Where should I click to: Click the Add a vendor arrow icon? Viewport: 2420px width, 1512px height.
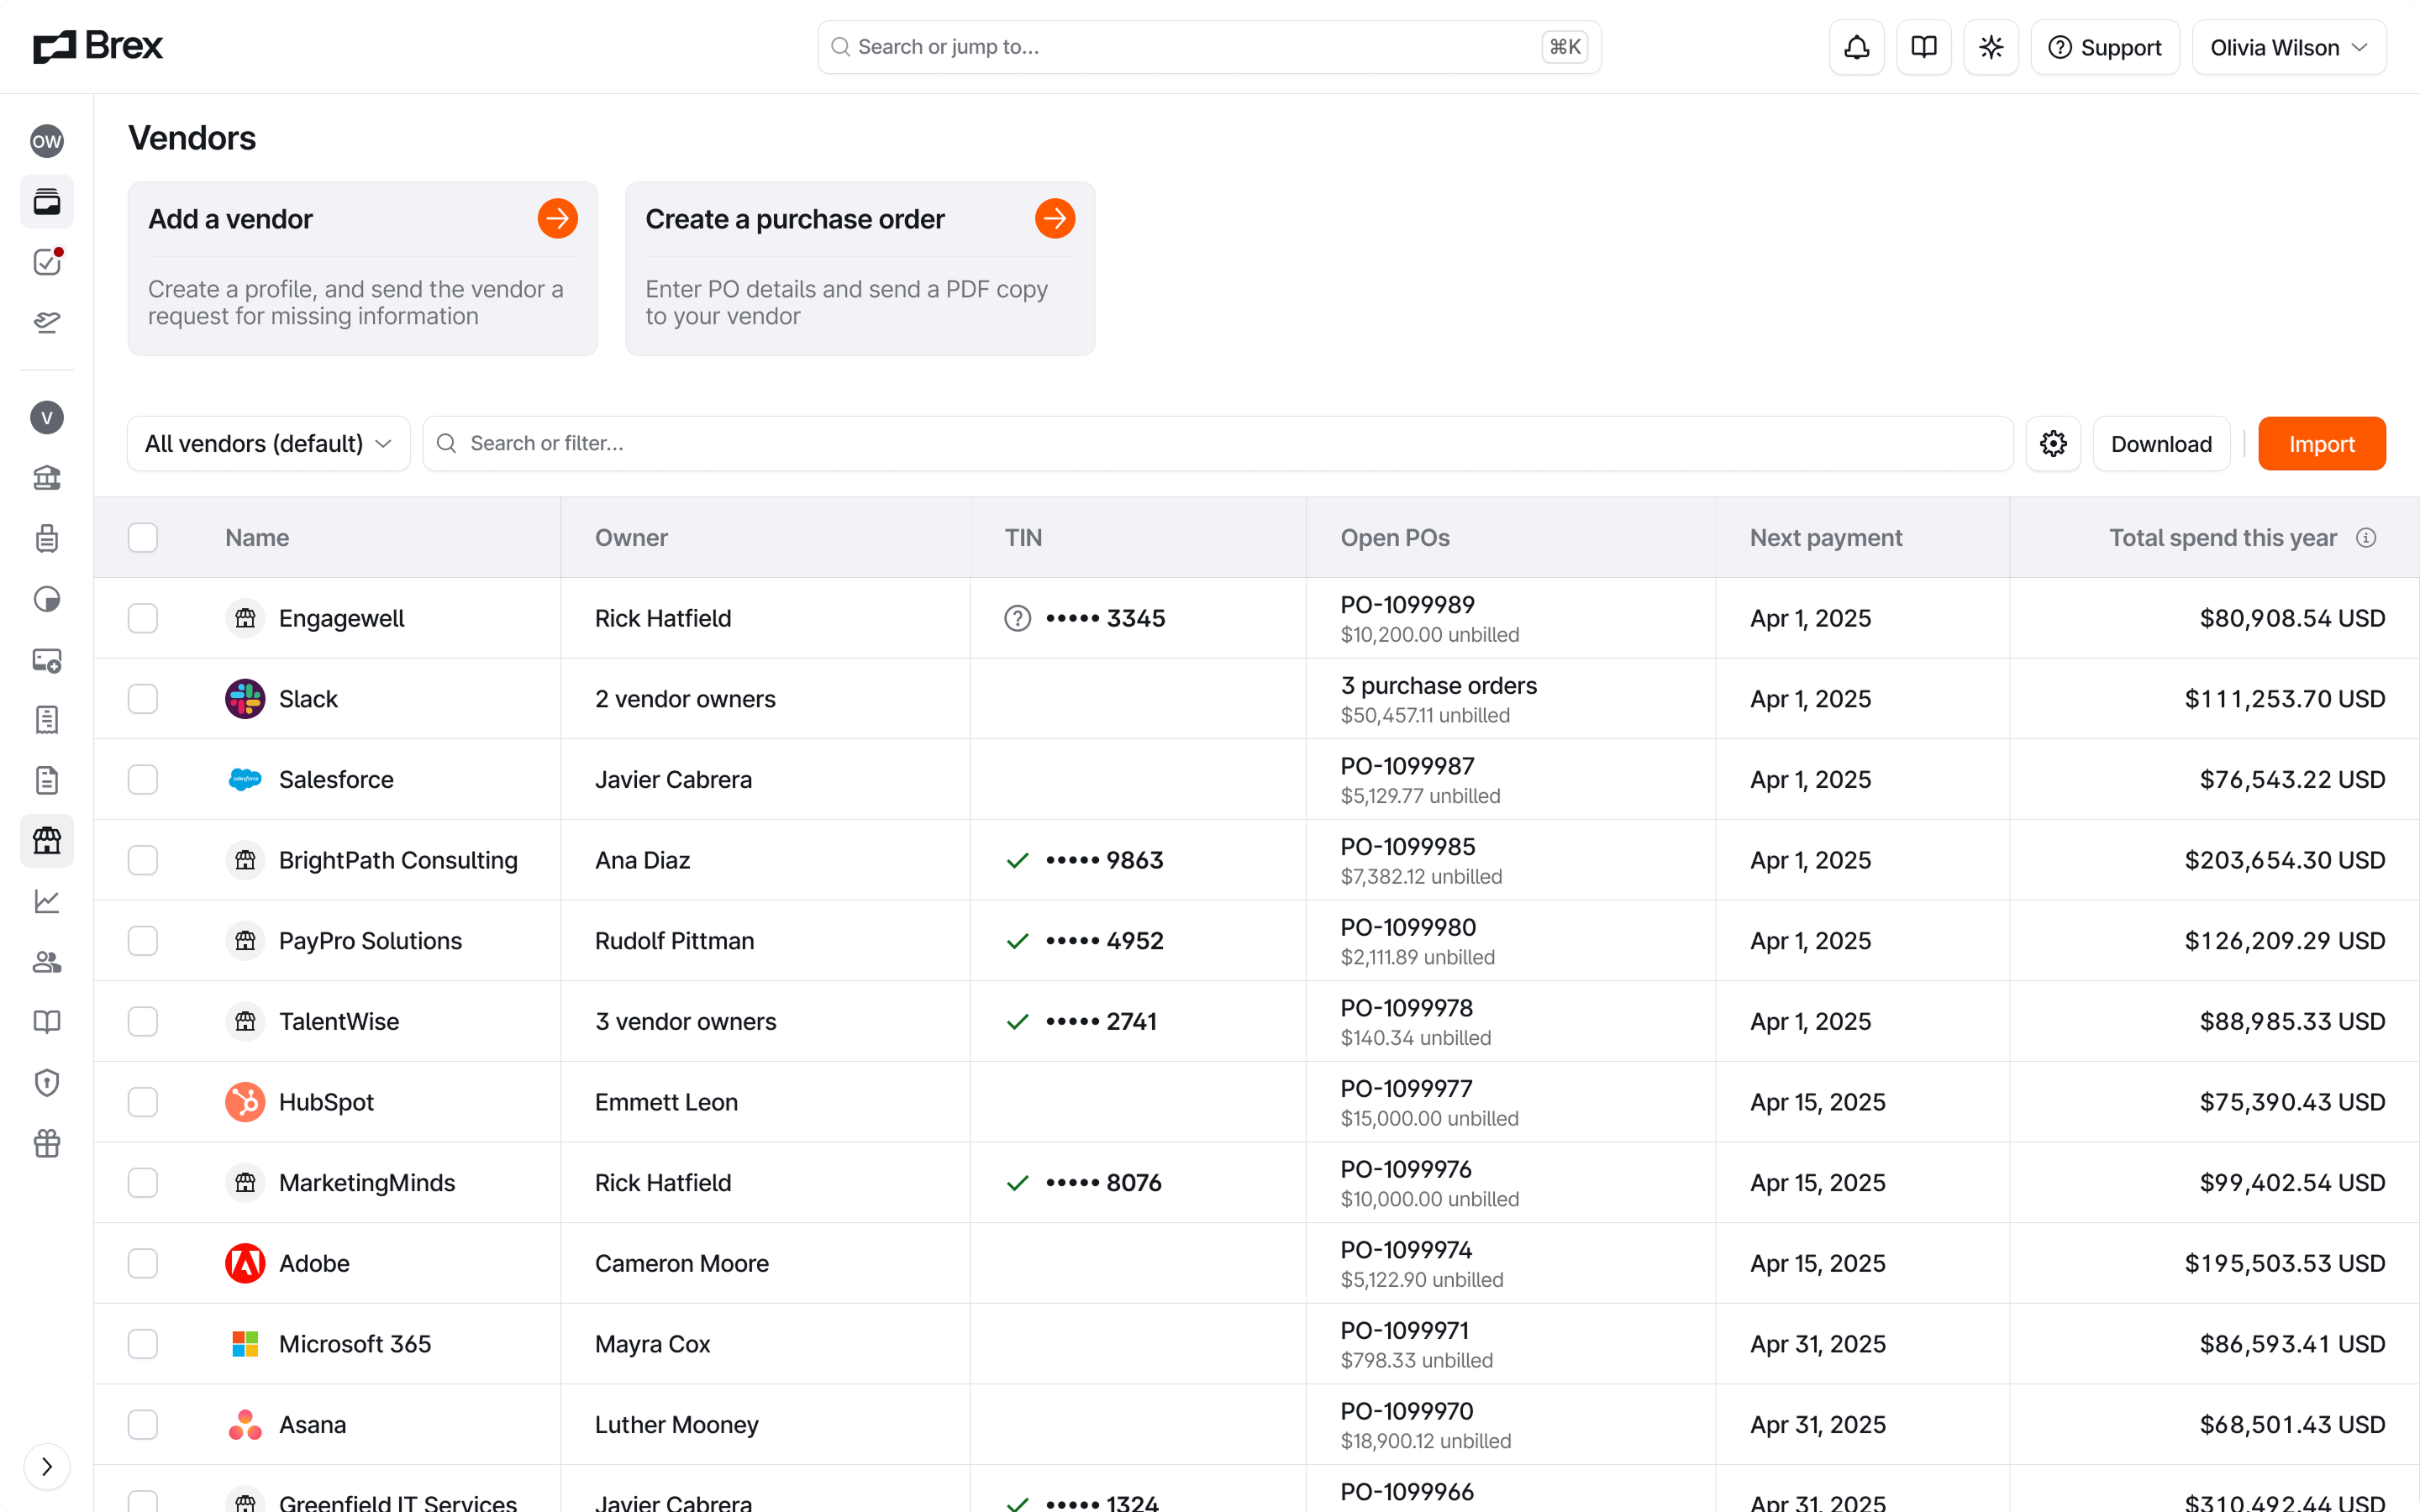(557, 218)
